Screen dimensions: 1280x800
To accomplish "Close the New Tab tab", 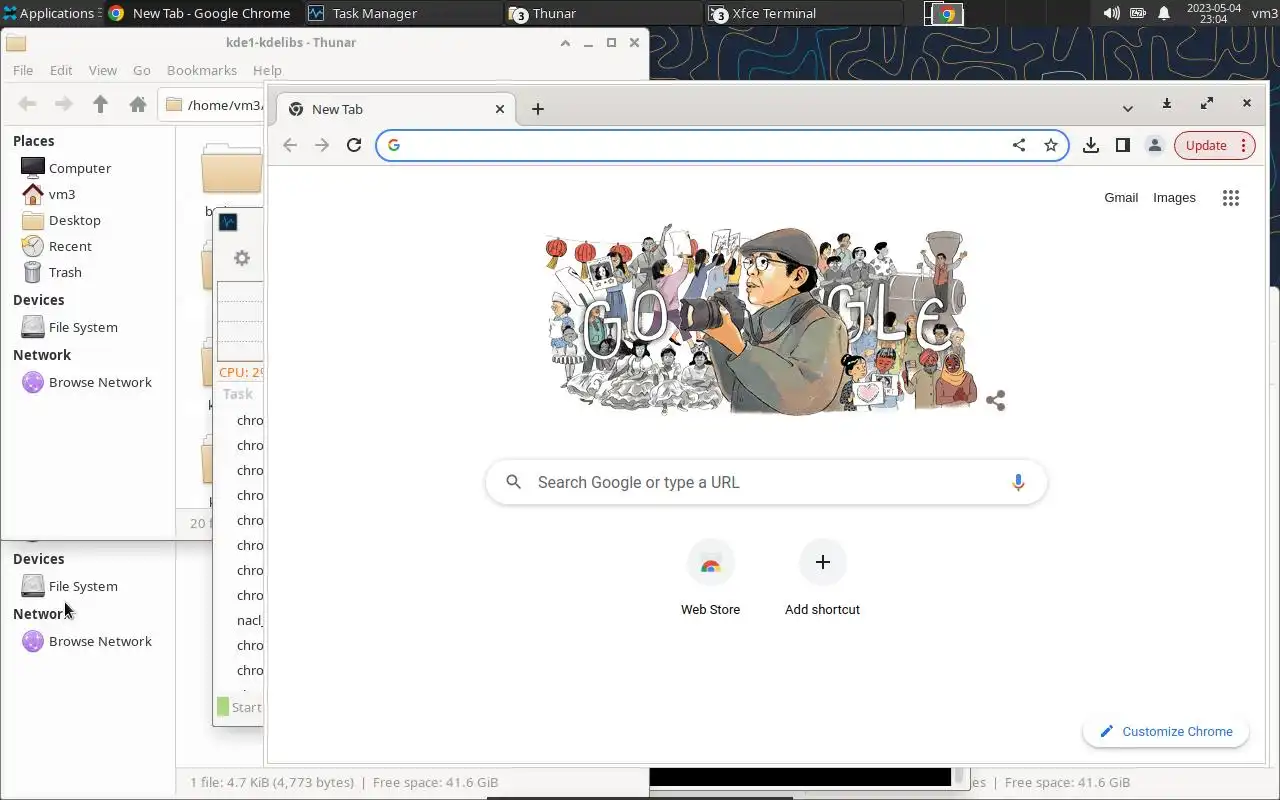I will point(500,109).
